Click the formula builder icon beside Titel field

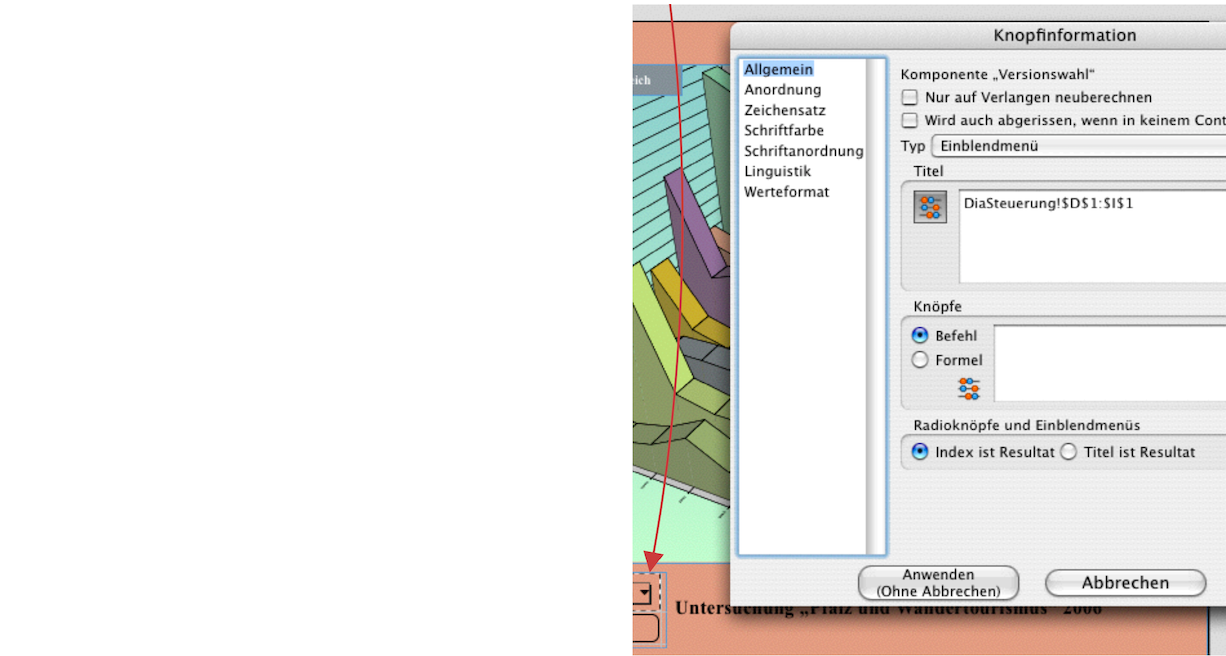click(x=930, y=207)
